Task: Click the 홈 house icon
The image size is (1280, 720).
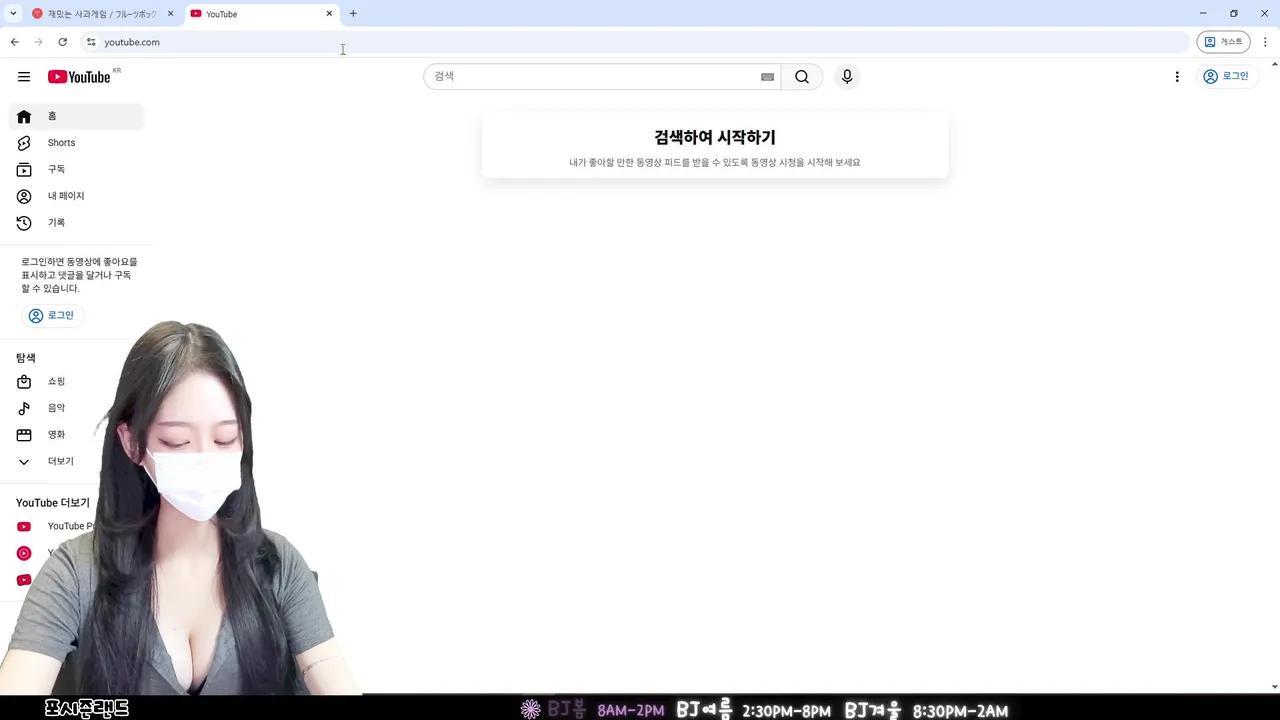Action: 24,116
